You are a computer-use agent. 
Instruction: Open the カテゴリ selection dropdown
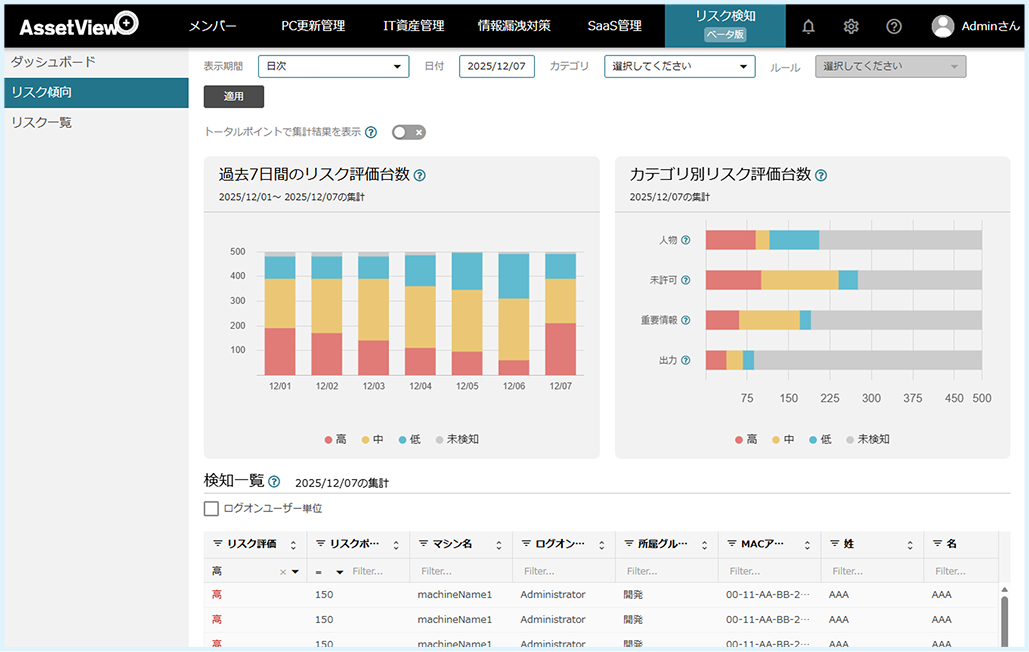(679, 66)
